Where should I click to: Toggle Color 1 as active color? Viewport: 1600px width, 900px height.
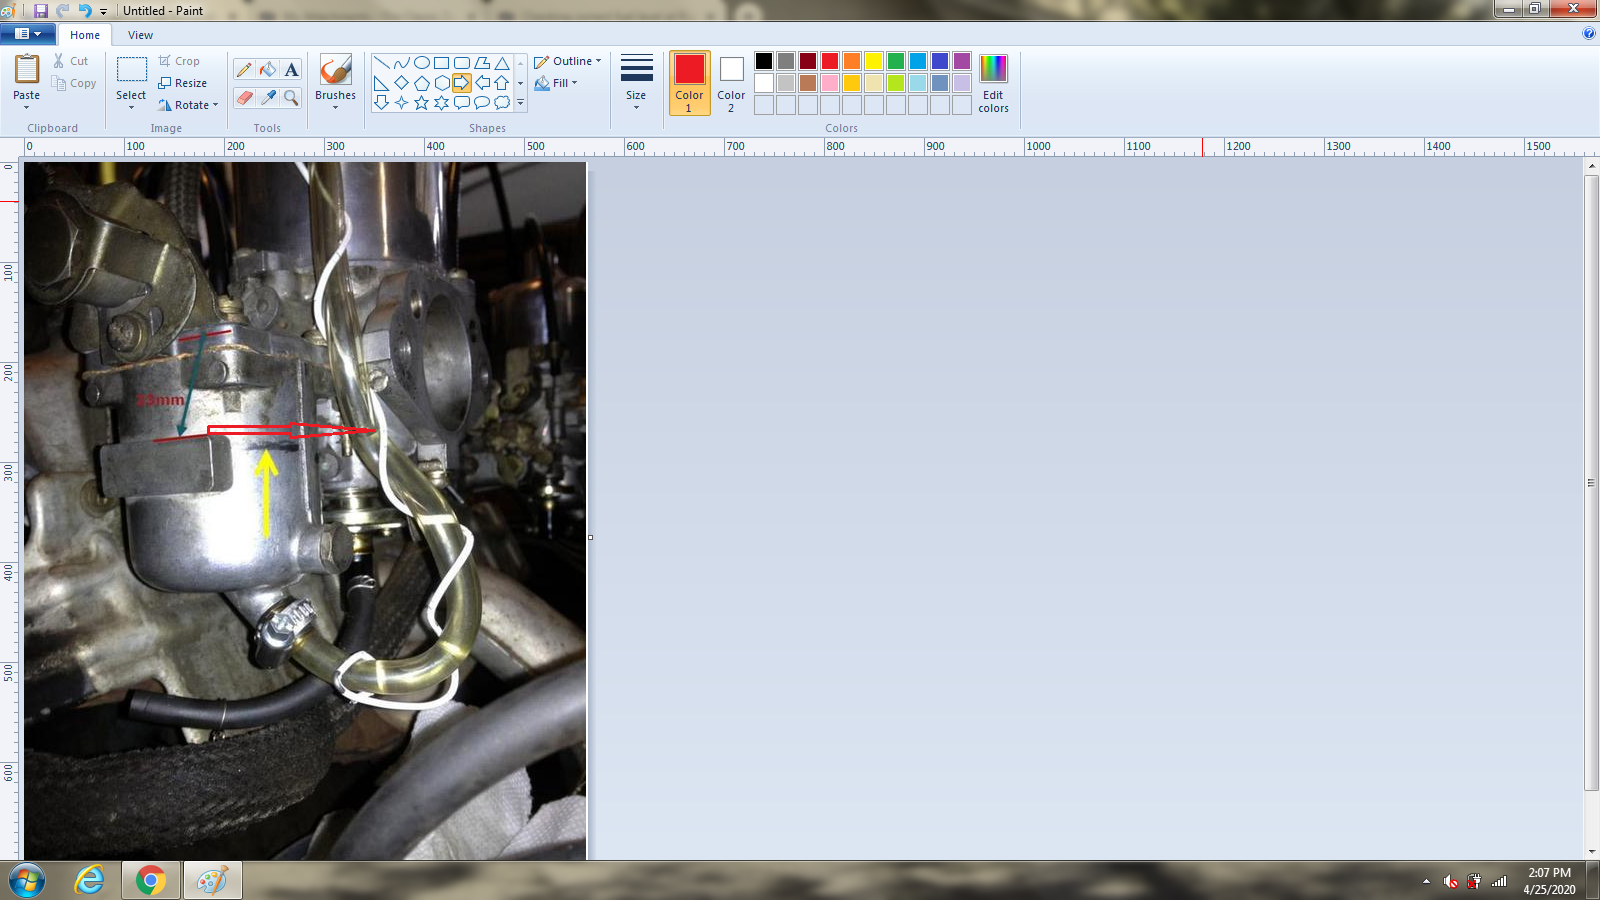(689, 83)
